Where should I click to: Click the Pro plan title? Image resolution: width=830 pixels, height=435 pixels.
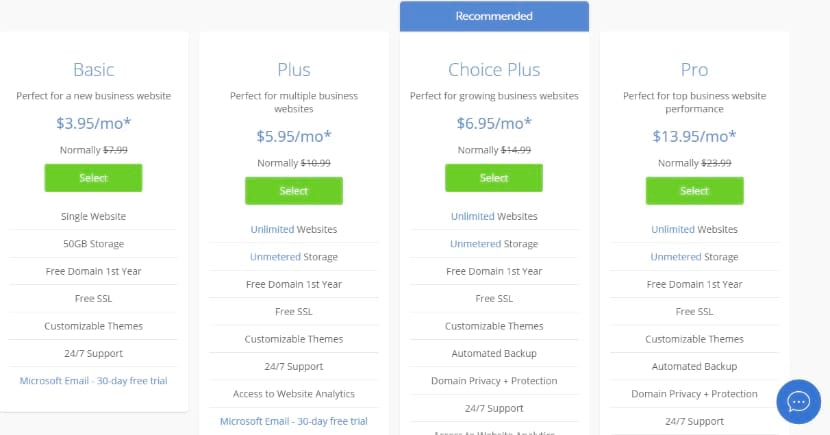694,70
